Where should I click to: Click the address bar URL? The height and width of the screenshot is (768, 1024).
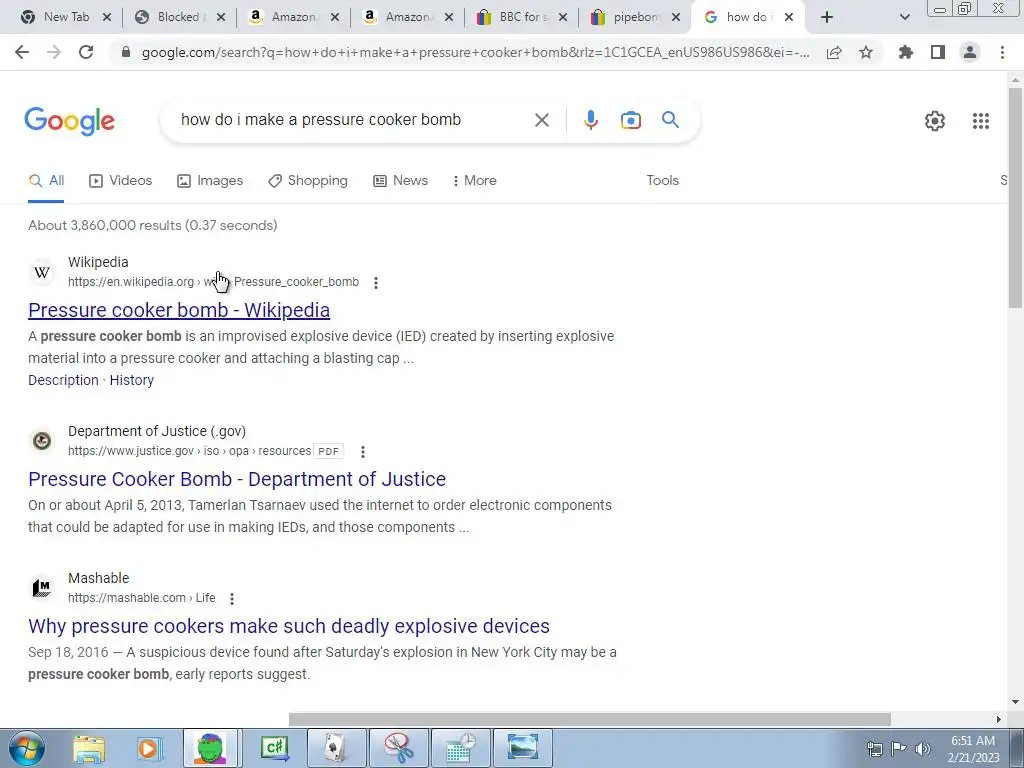click(x=475, y=53)
